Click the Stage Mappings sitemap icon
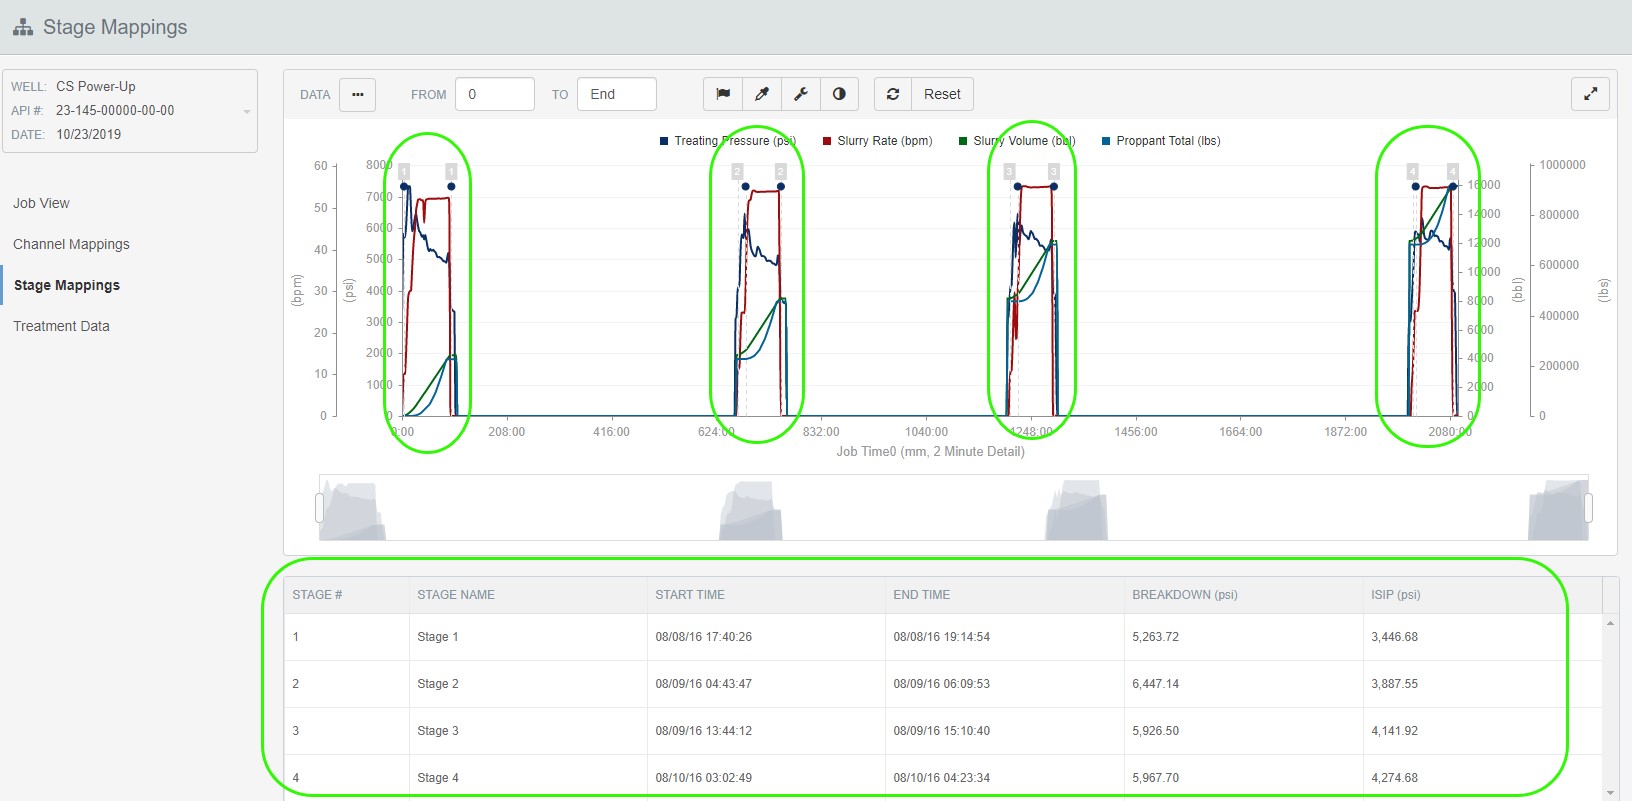 point(22,27)
